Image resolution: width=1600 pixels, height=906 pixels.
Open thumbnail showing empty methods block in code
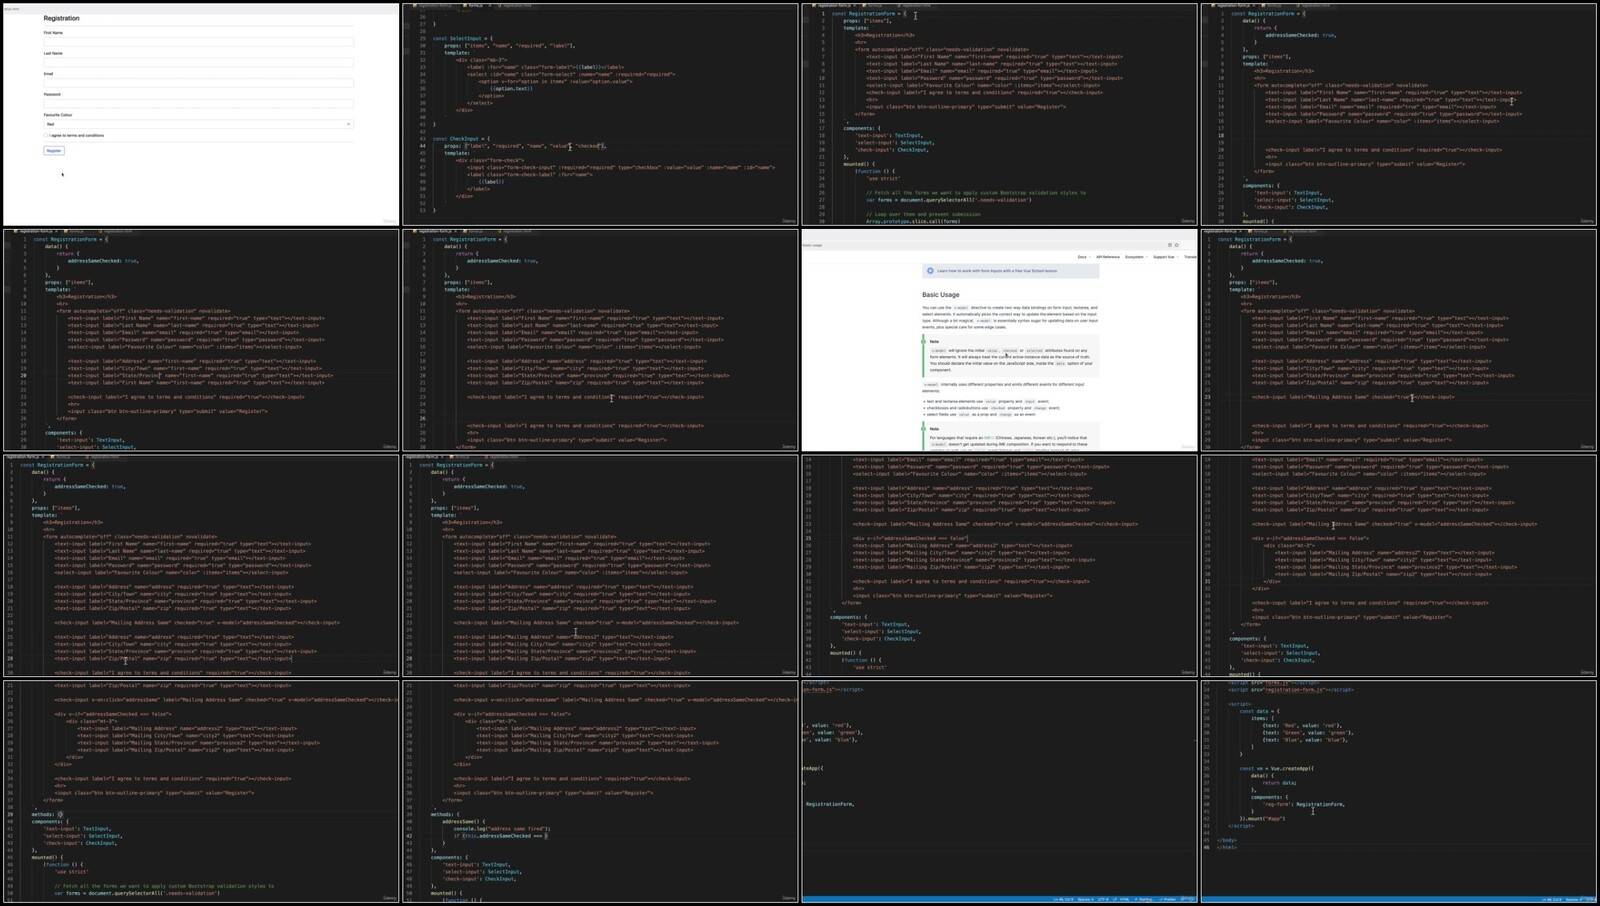click(200, 791)
